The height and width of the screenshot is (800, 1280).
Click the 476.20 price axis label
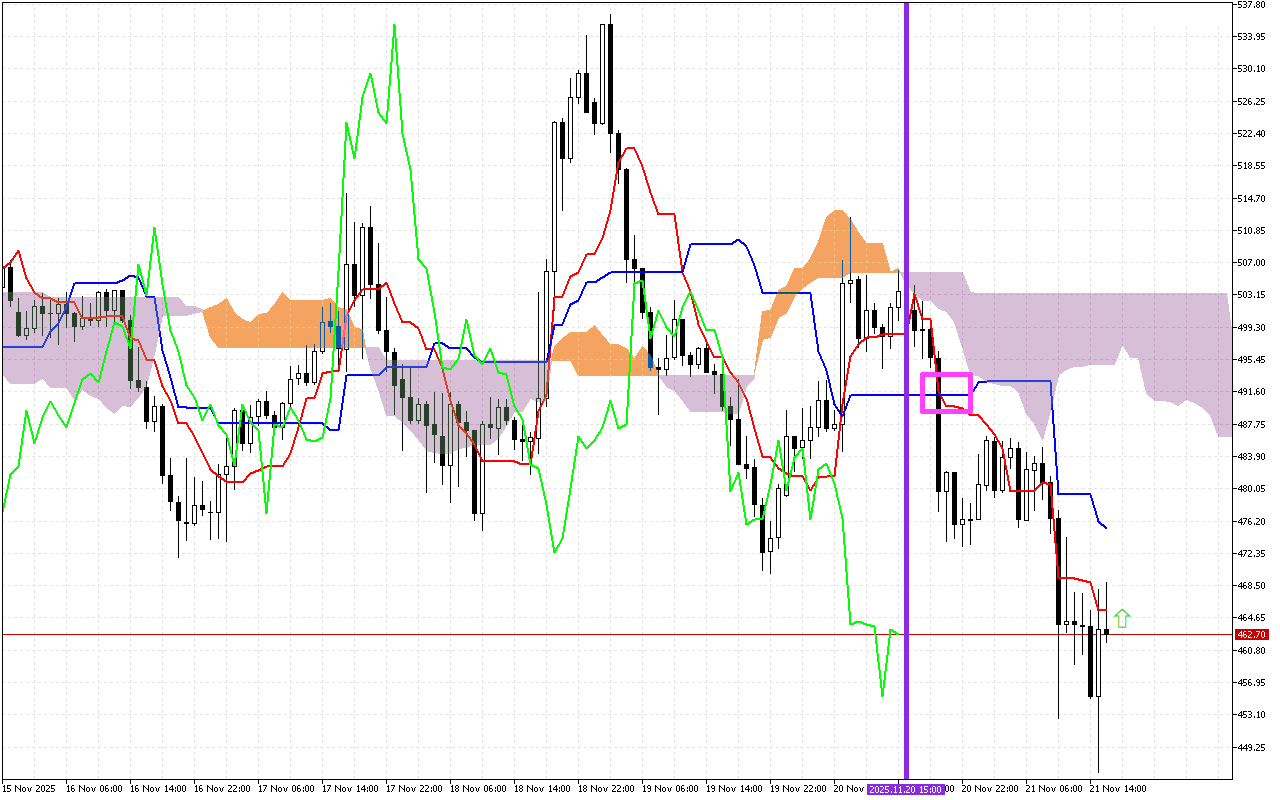click(x=1251, y=521)
